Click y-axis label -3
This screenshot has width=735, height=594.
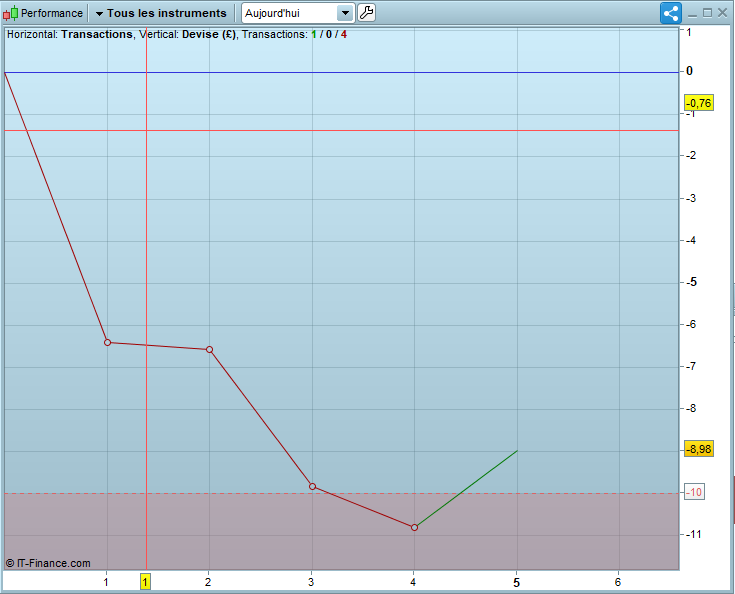[x=691, y=198]
